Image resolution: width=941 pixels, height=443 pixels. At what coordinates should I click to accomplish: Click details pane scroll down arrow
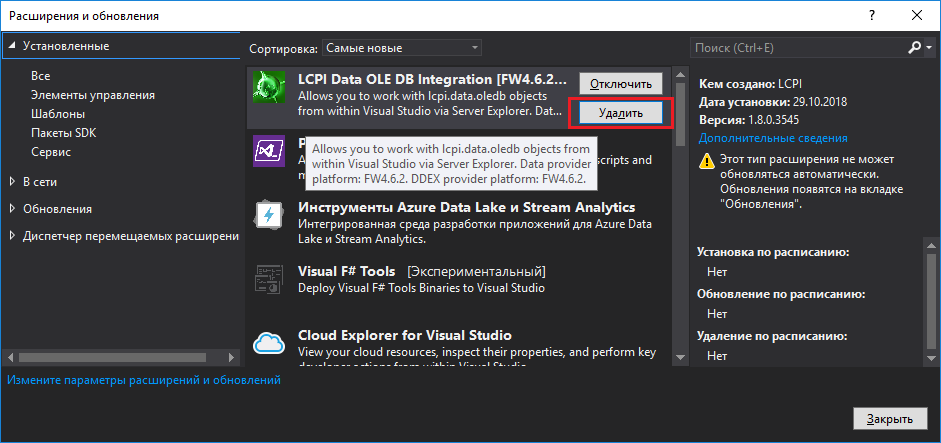(930, 357)
